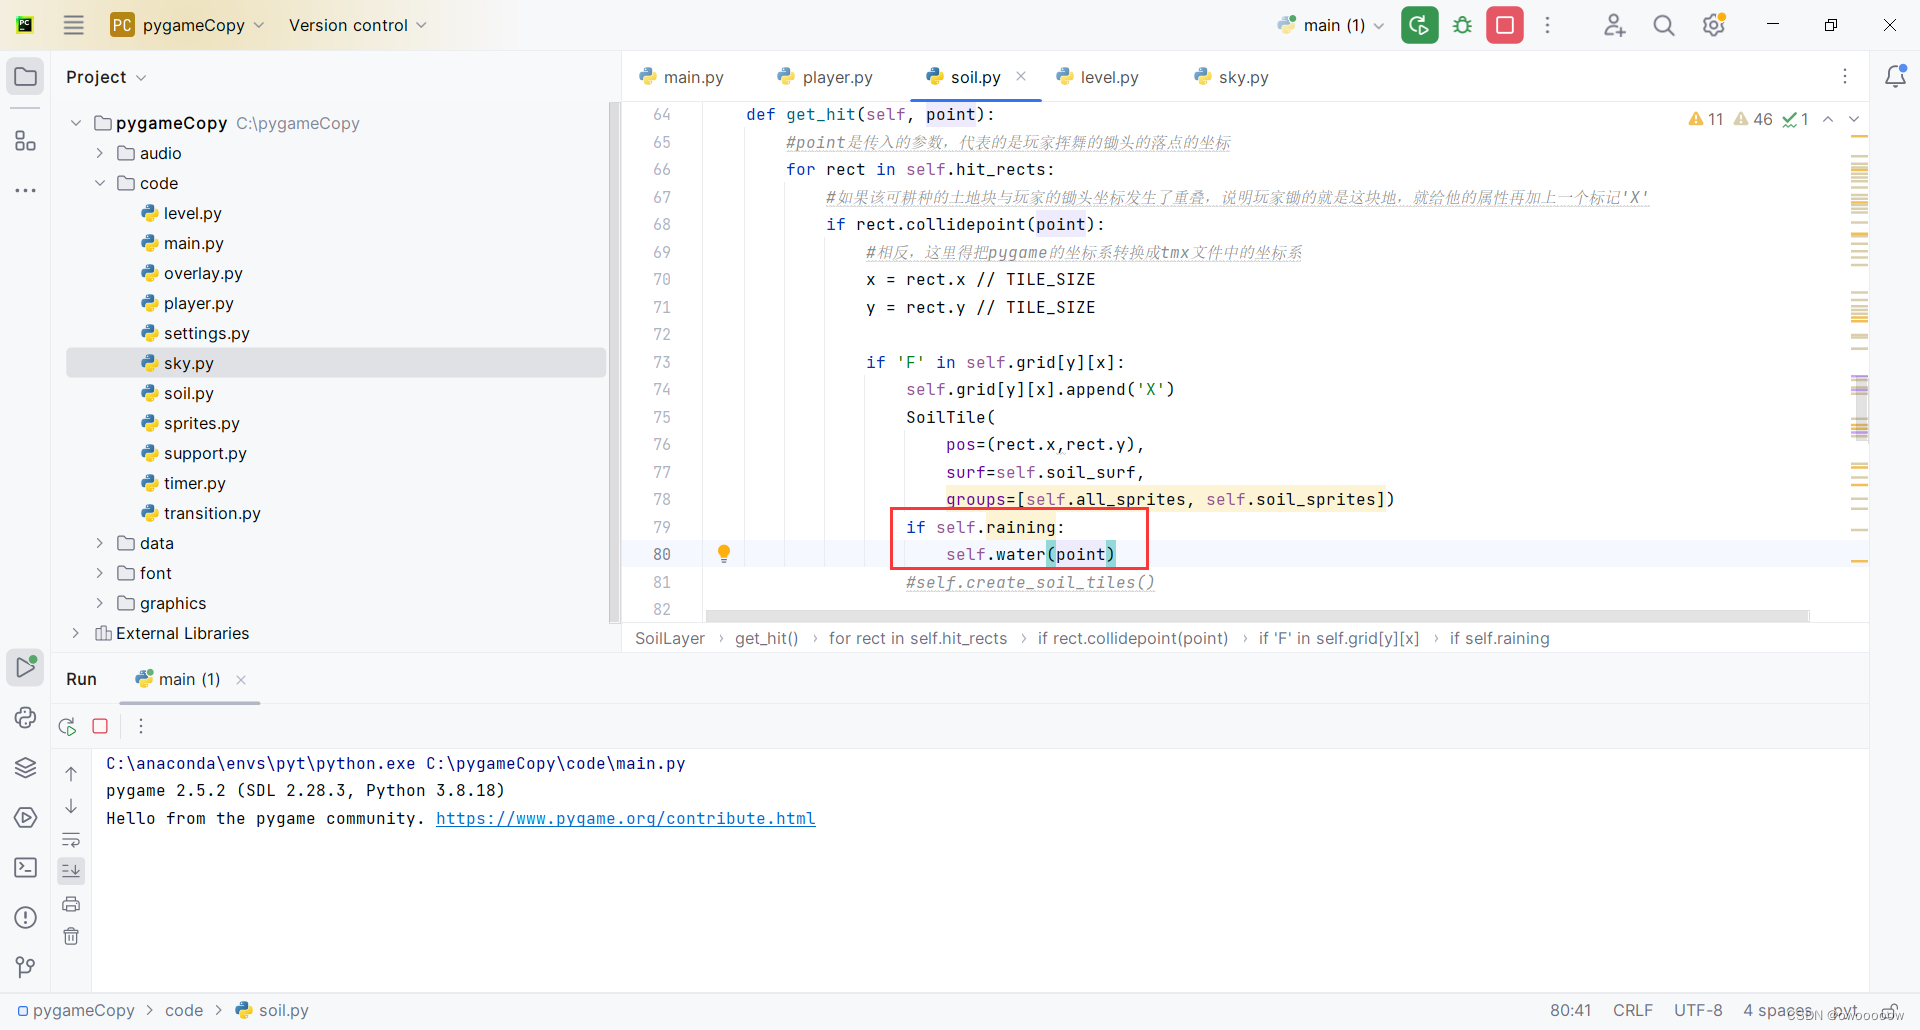Switch to sky.py editor tab
Viewport: 1920px width, 1030px height.
1231,77
